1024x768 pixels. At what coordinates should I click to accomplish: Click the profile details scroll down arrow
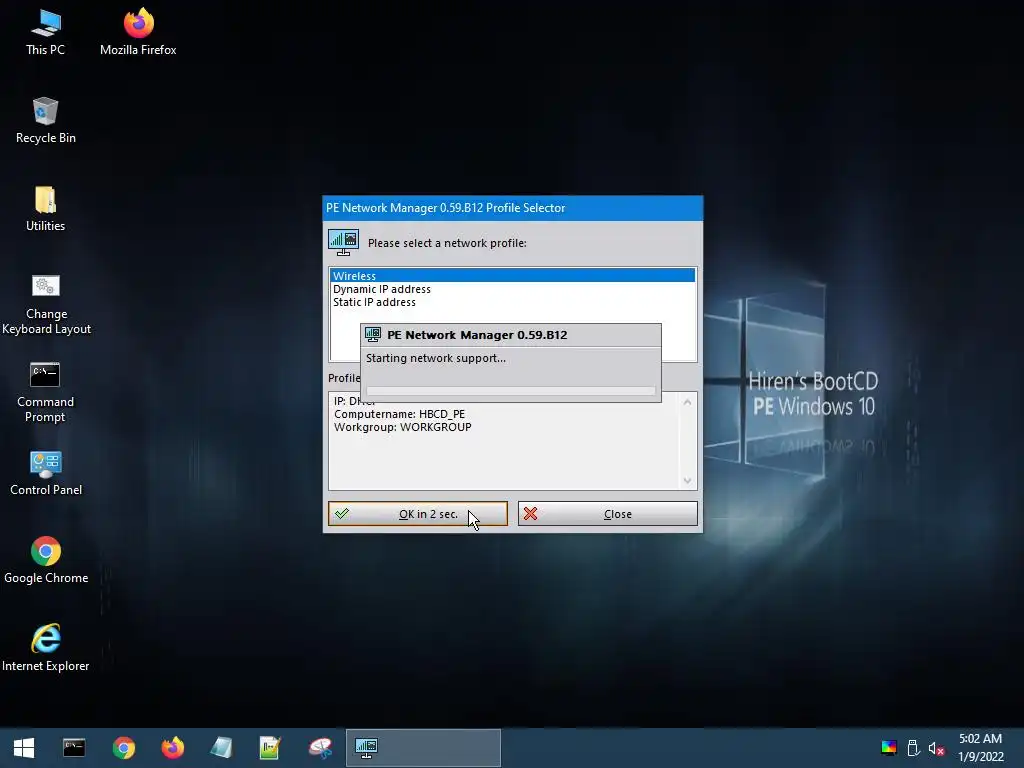(687, 481)
